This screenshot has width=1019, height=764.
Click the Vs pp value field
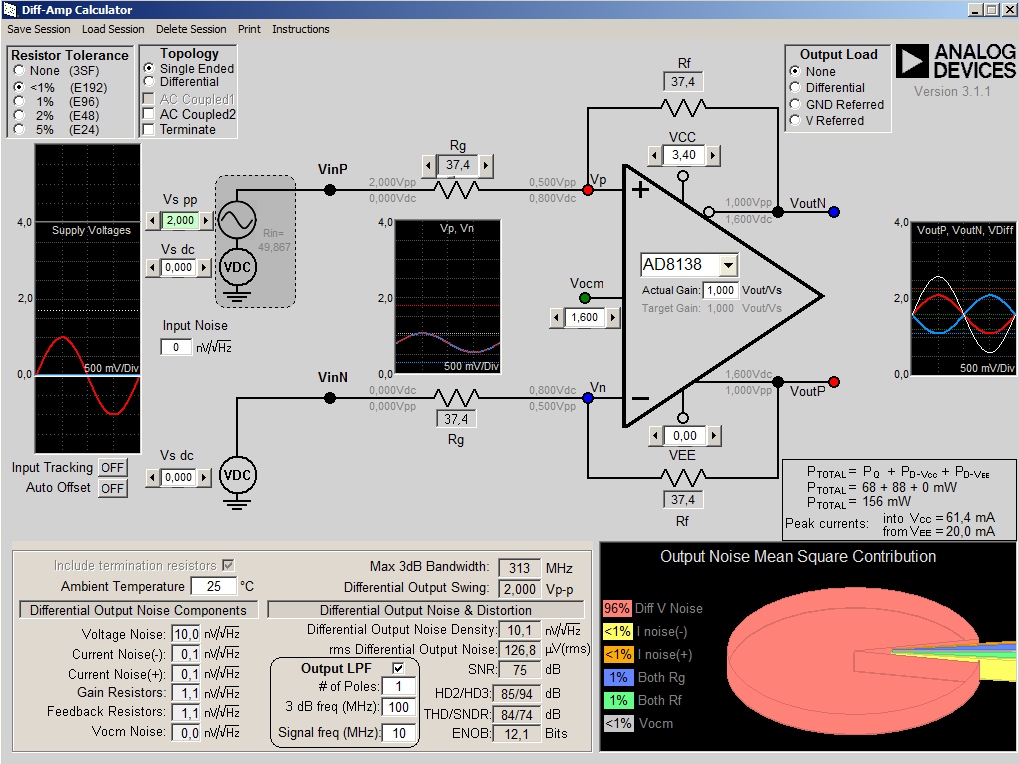click(x=180, y=220)
